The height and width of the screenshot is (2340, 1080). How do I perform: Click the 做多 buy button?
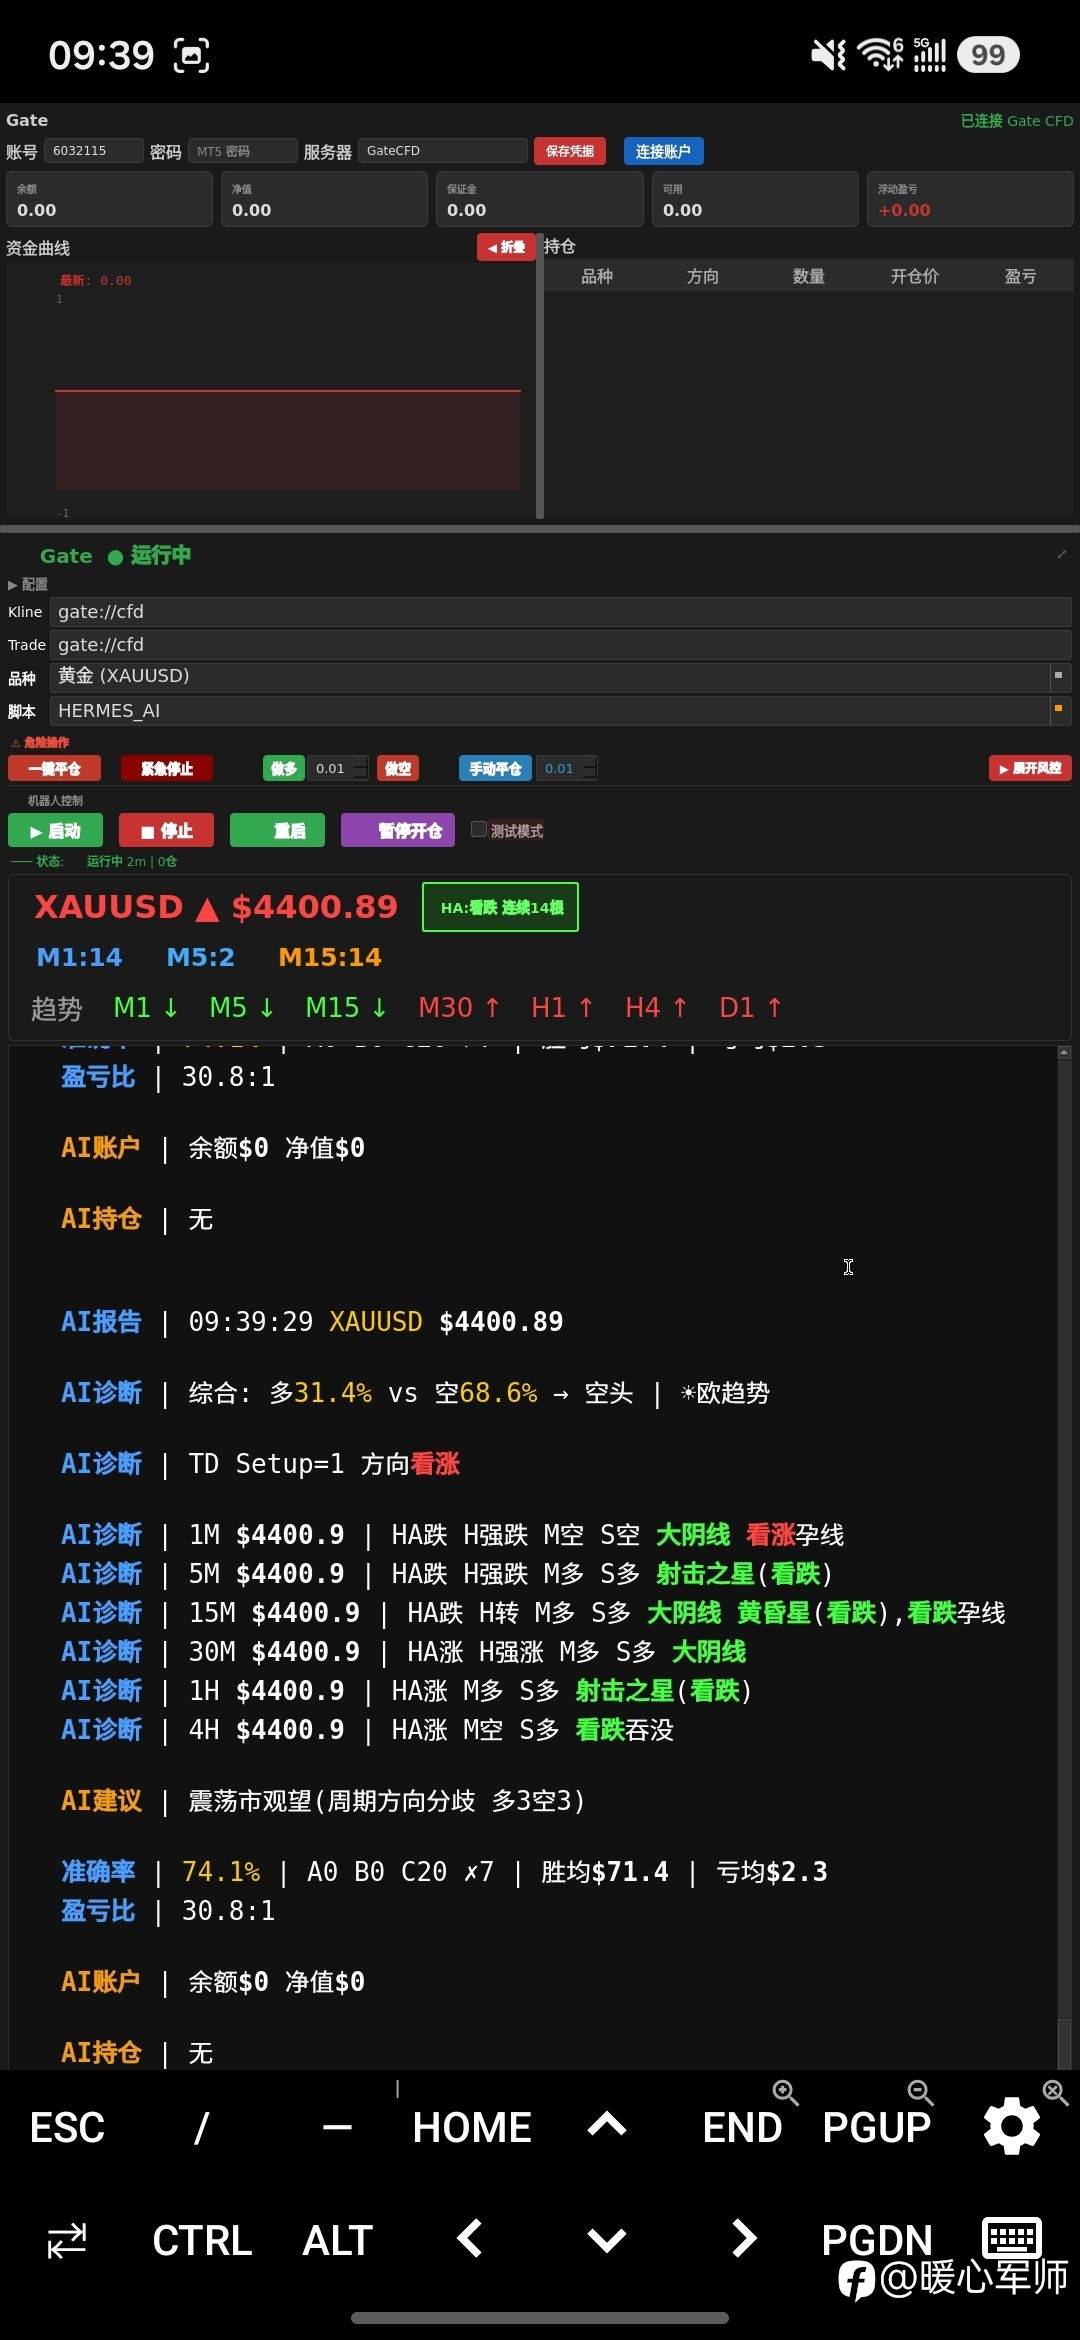(284, 768)
